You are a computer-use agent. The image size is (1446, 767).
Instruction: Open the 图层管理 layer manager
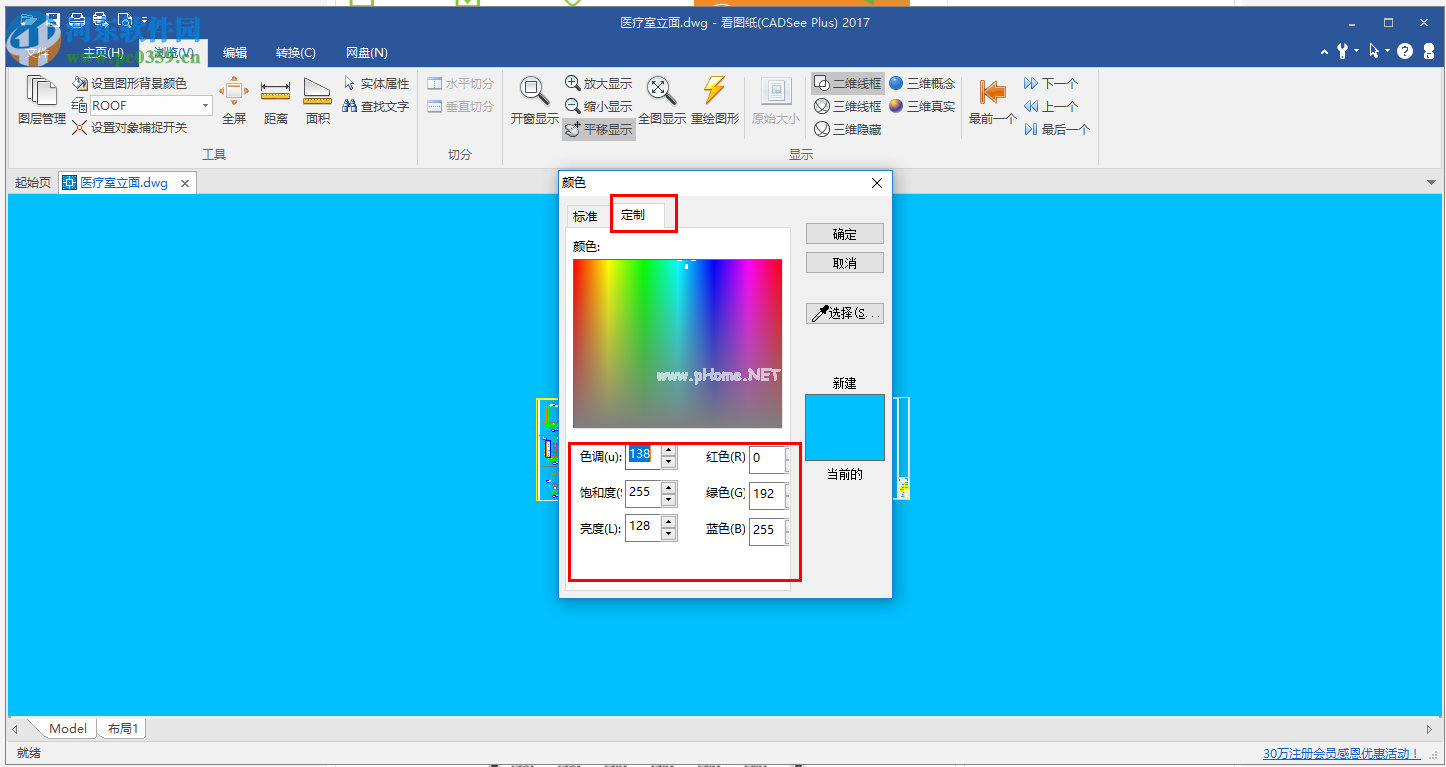(42, 101)
